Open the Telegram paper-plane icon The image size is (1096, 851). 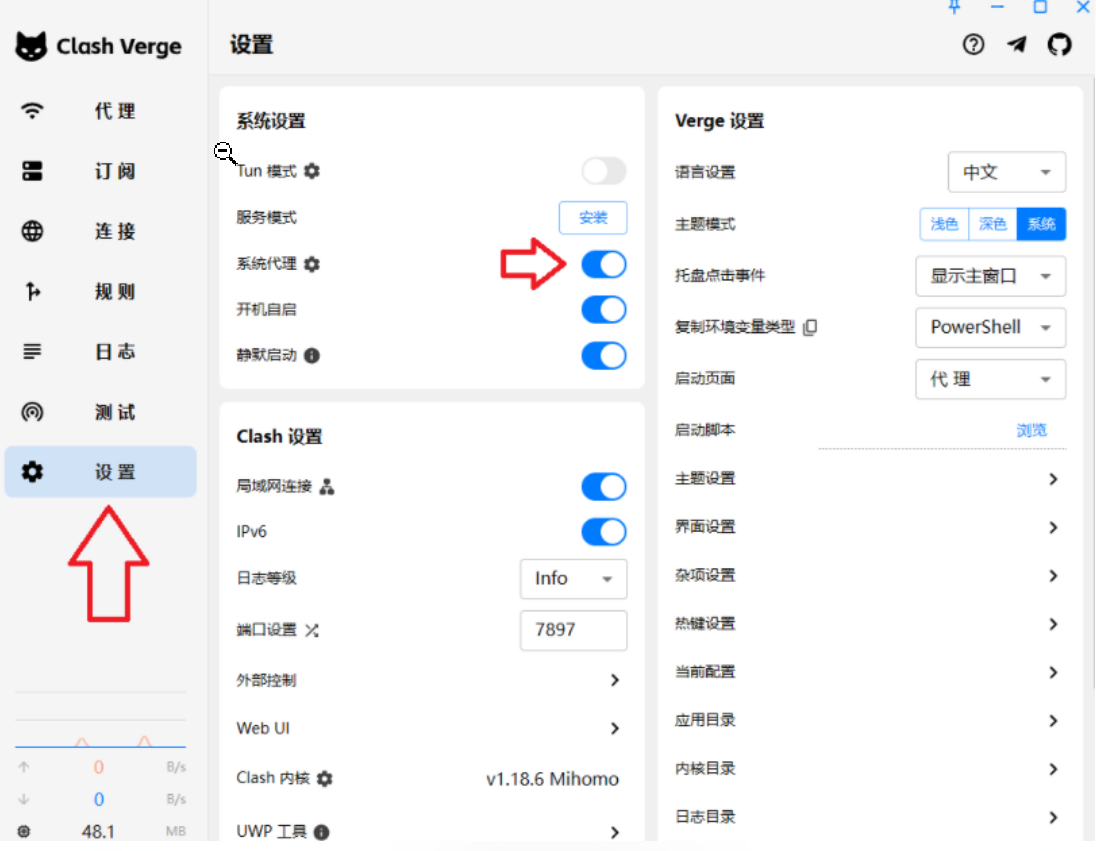1017,45
